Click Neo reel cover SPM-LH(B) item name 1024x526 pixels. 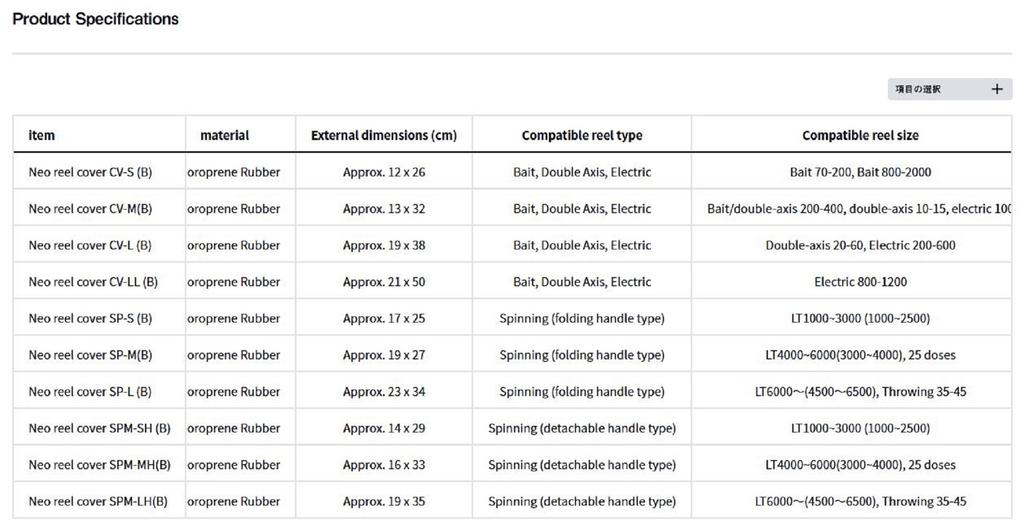click(98, 501)
